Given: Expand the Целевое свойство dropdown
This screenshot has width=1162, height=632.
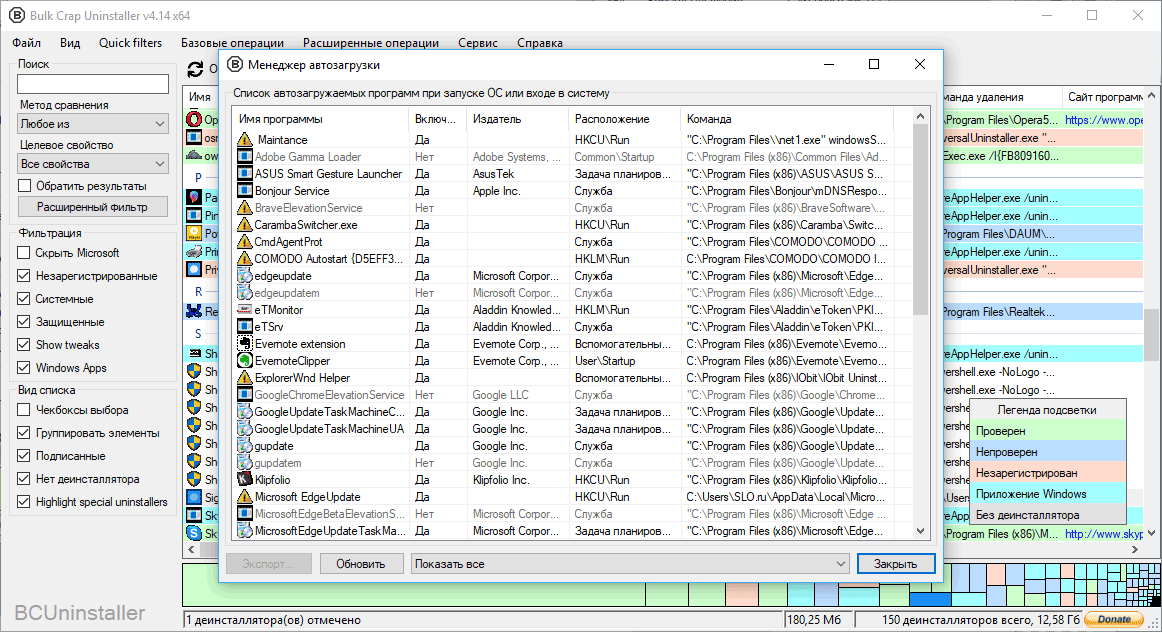Looking at the screenshot, I should 93,164.
